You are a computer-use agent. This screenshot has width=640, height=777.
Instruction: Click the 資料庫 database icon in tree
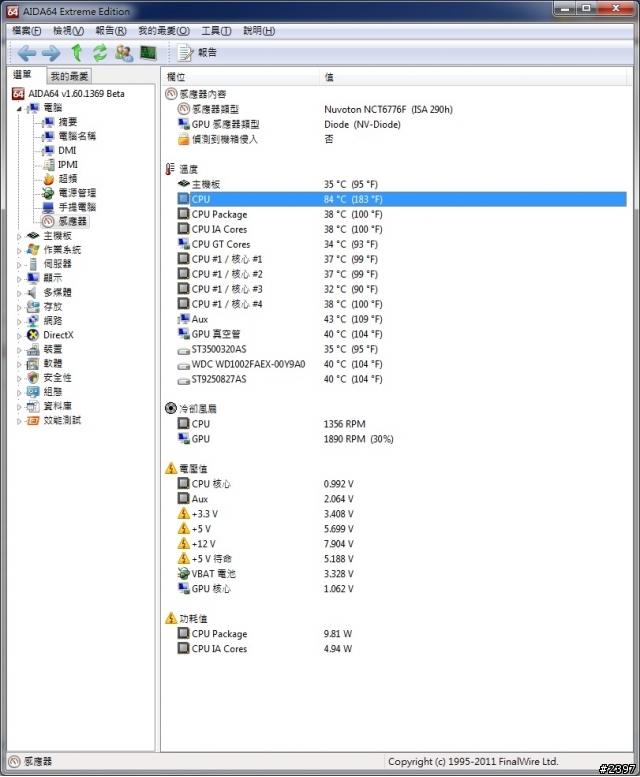tap(33, 406)
